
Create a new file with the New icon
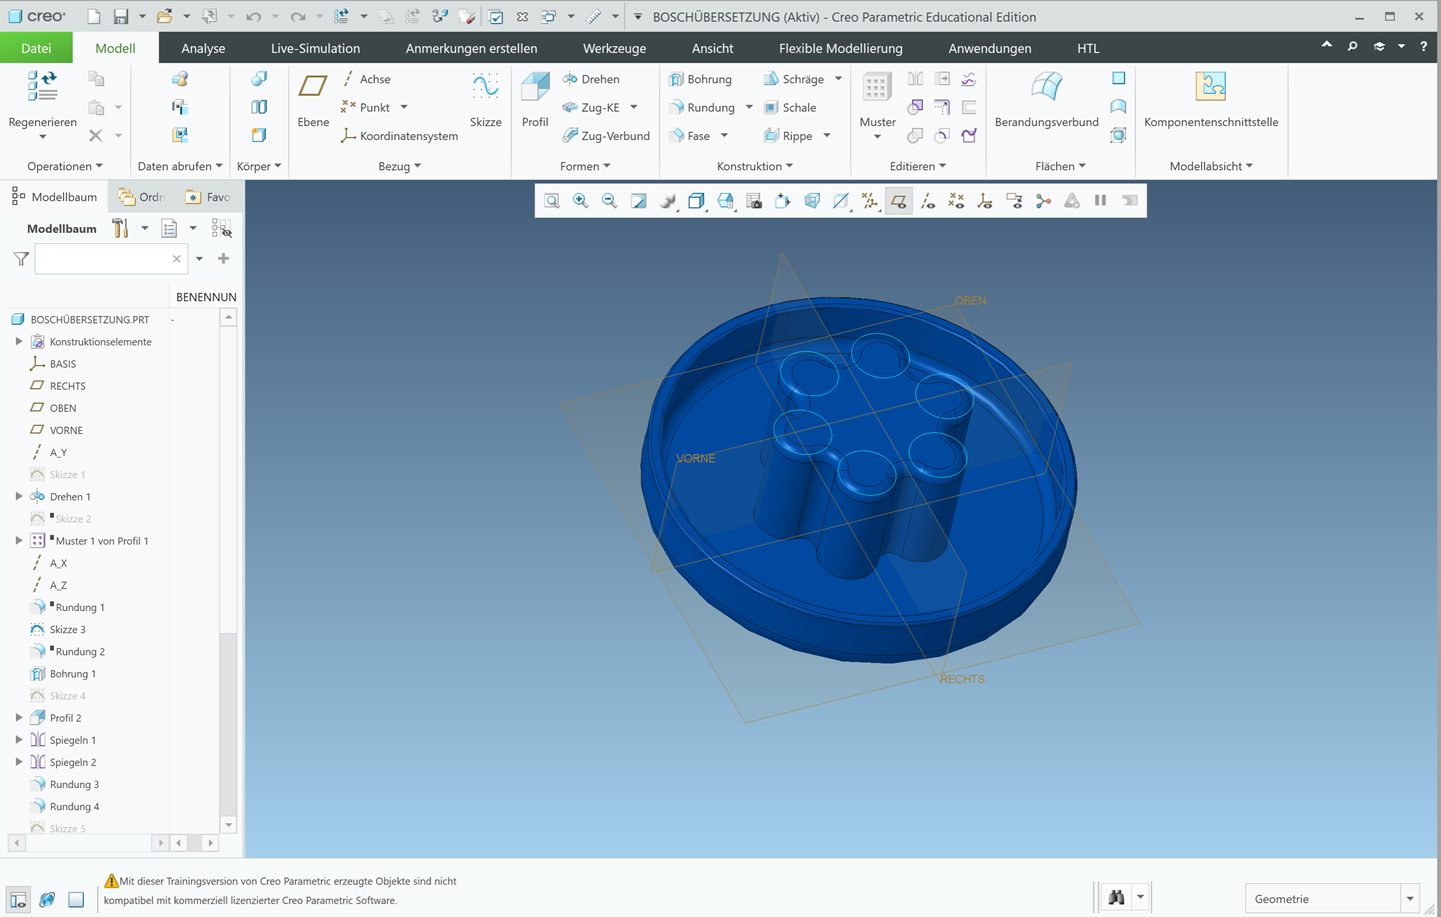click(x=94, y=17)
